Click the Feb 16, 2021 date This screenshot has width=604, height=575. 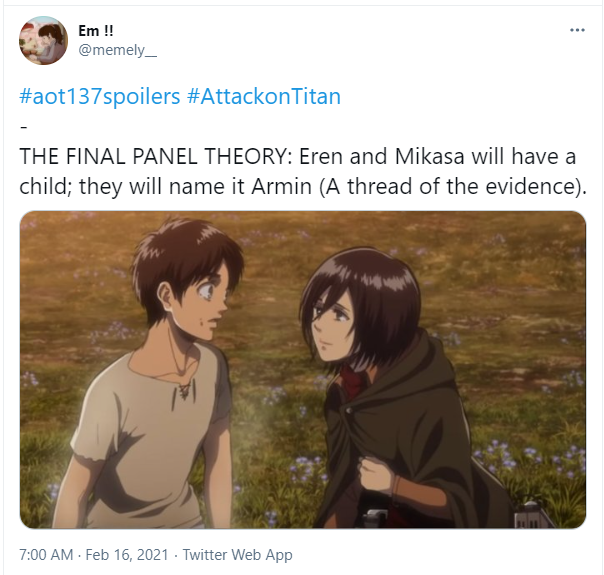point(127,555)
